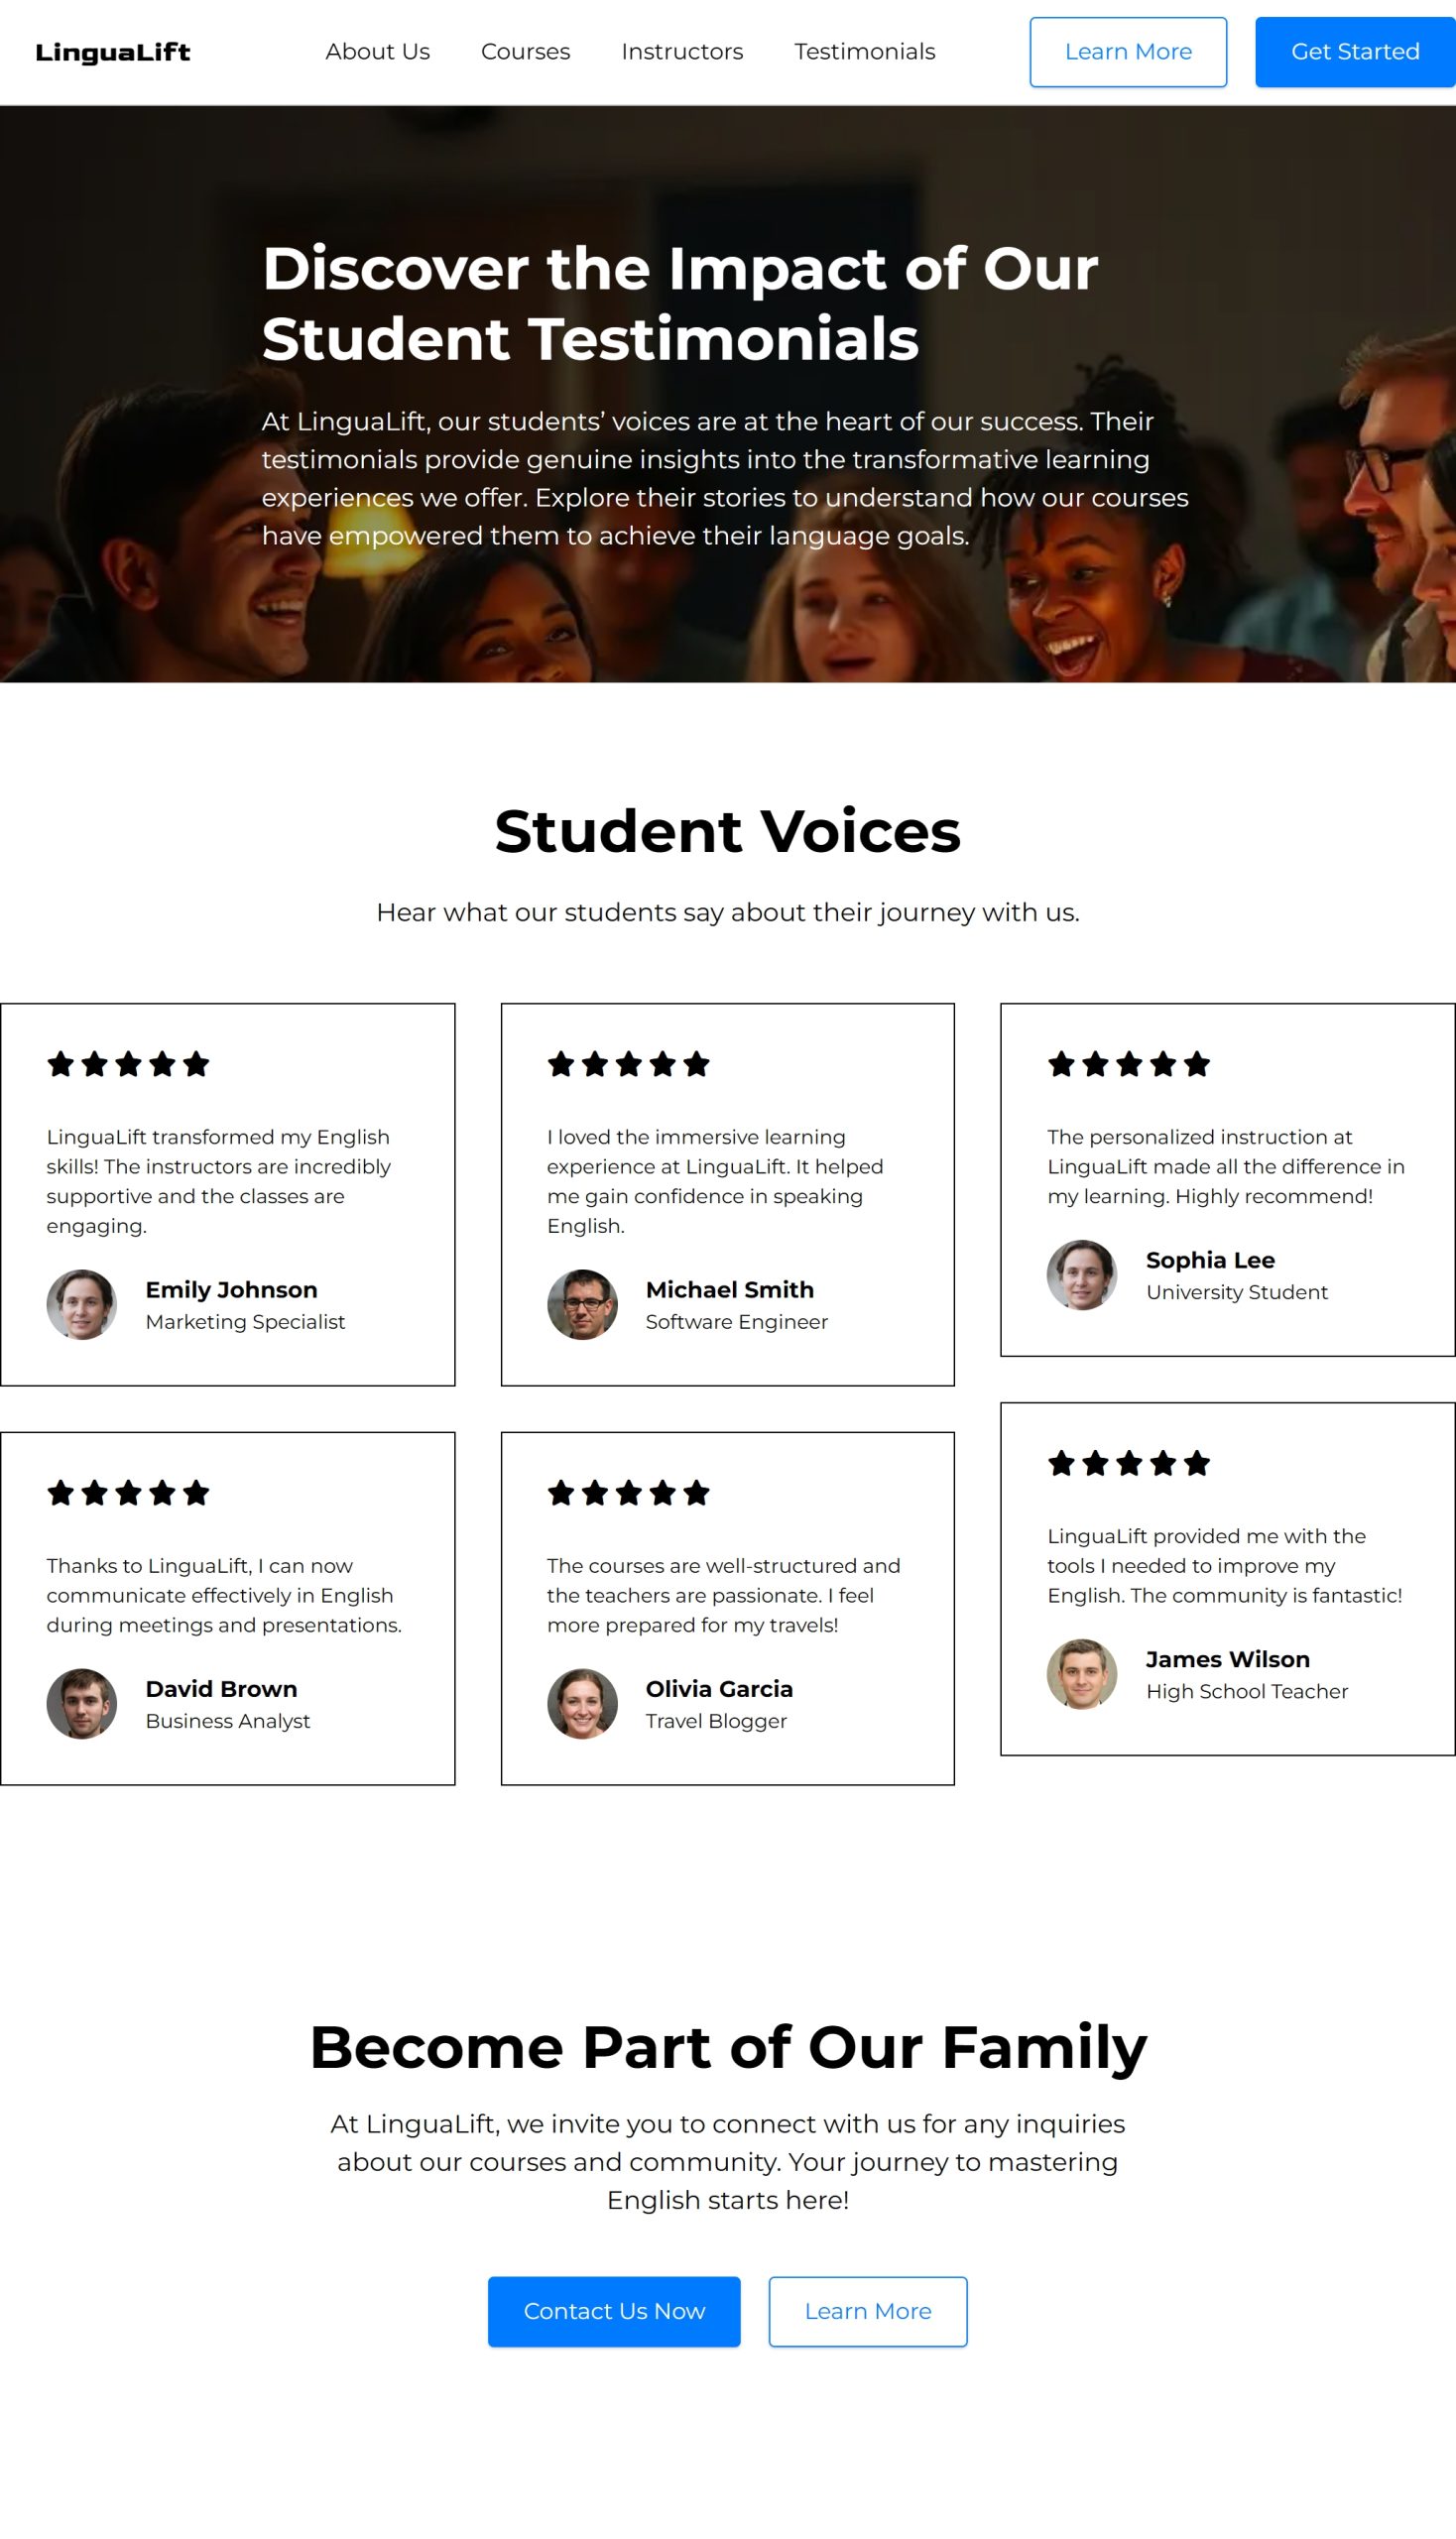Viewport: 1456px width, 2539px height.
Task: Click Emily Johnson's avatar photo
Action: [x=82, y=1304]
